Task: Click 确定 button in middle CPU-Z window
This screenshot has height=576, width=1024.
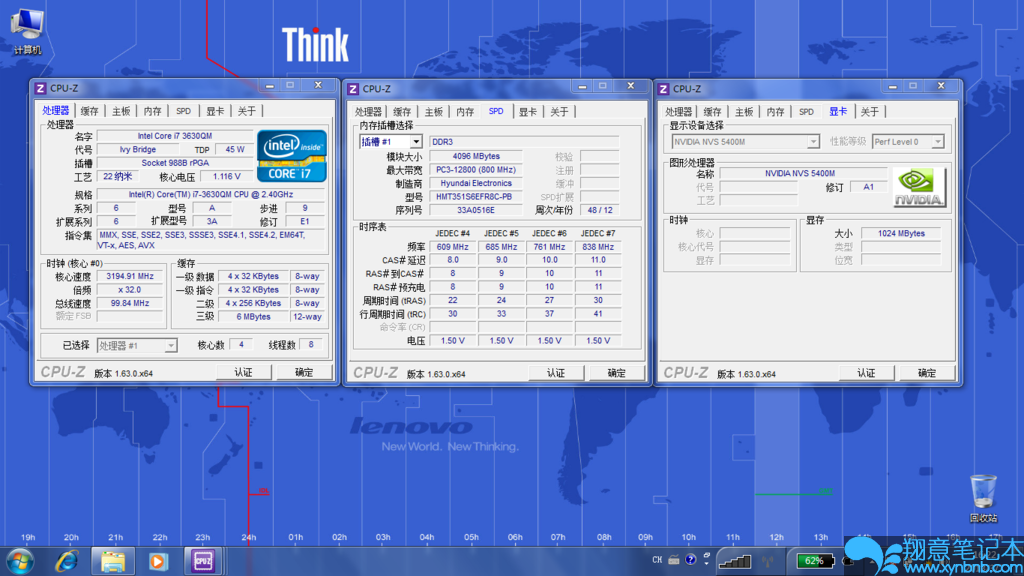Action: 616,373
